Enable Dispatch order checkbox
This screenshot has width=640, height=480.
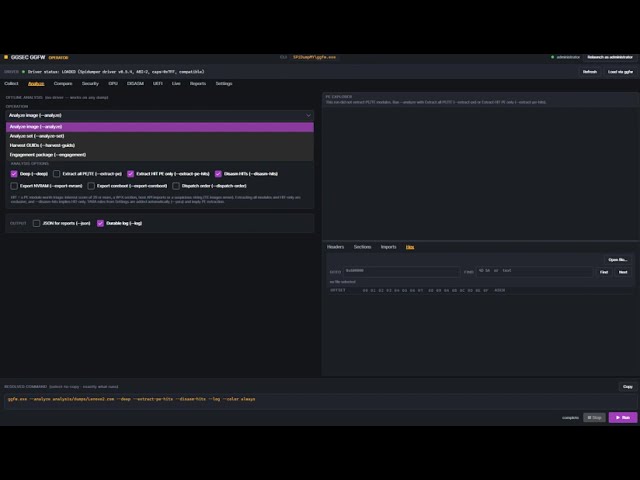coord(176,186)
